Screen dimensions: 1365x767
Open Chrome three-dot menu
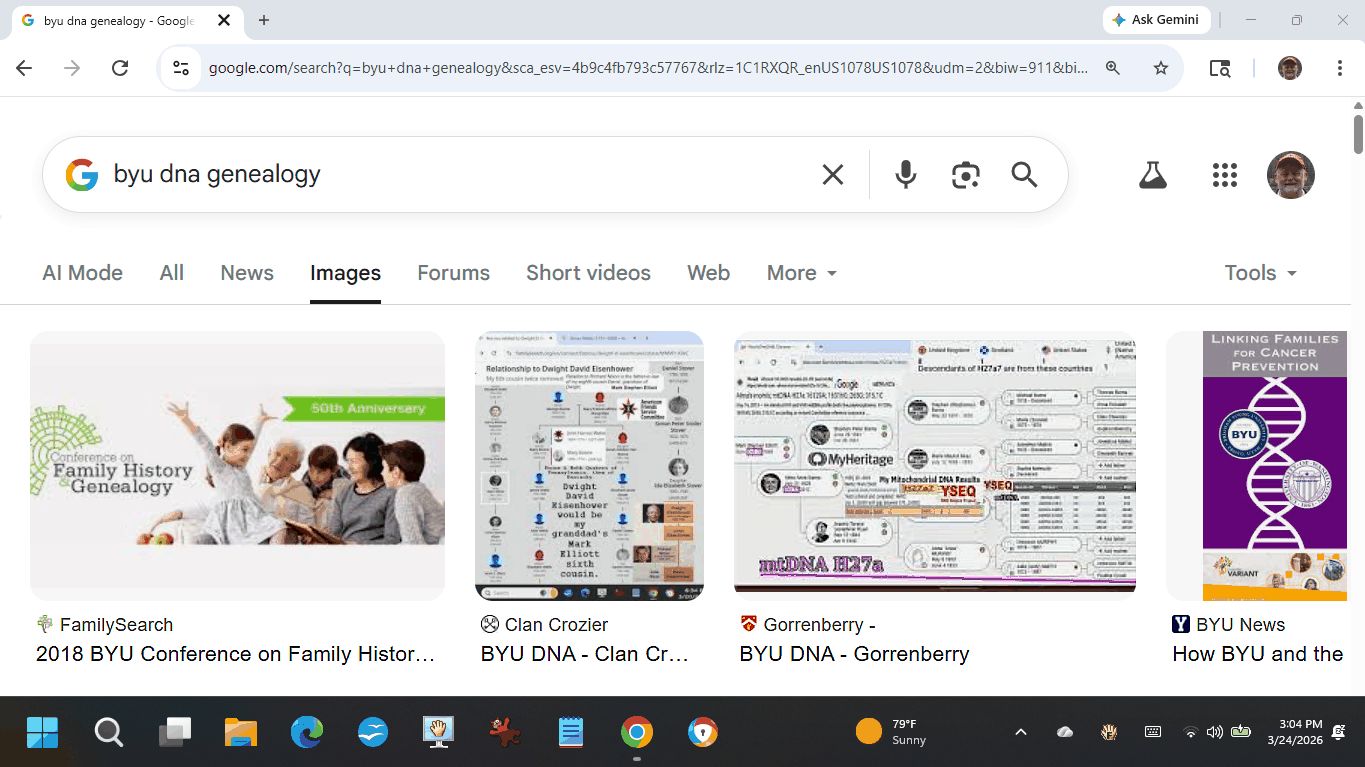click(x=1339, y=68)
